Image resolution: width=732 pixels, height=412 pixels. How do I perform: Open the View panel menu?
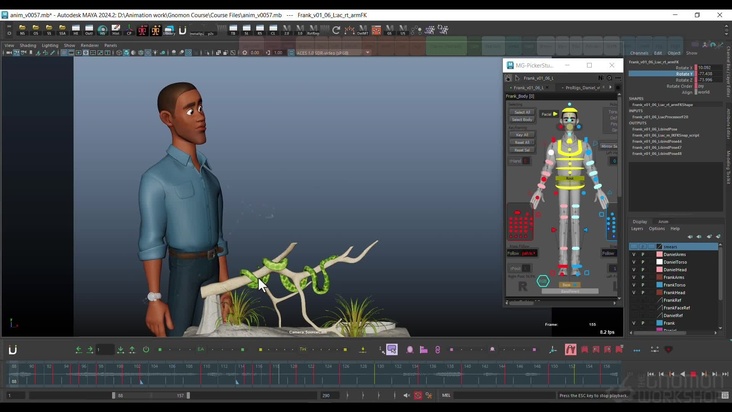[x=9, y=45]
